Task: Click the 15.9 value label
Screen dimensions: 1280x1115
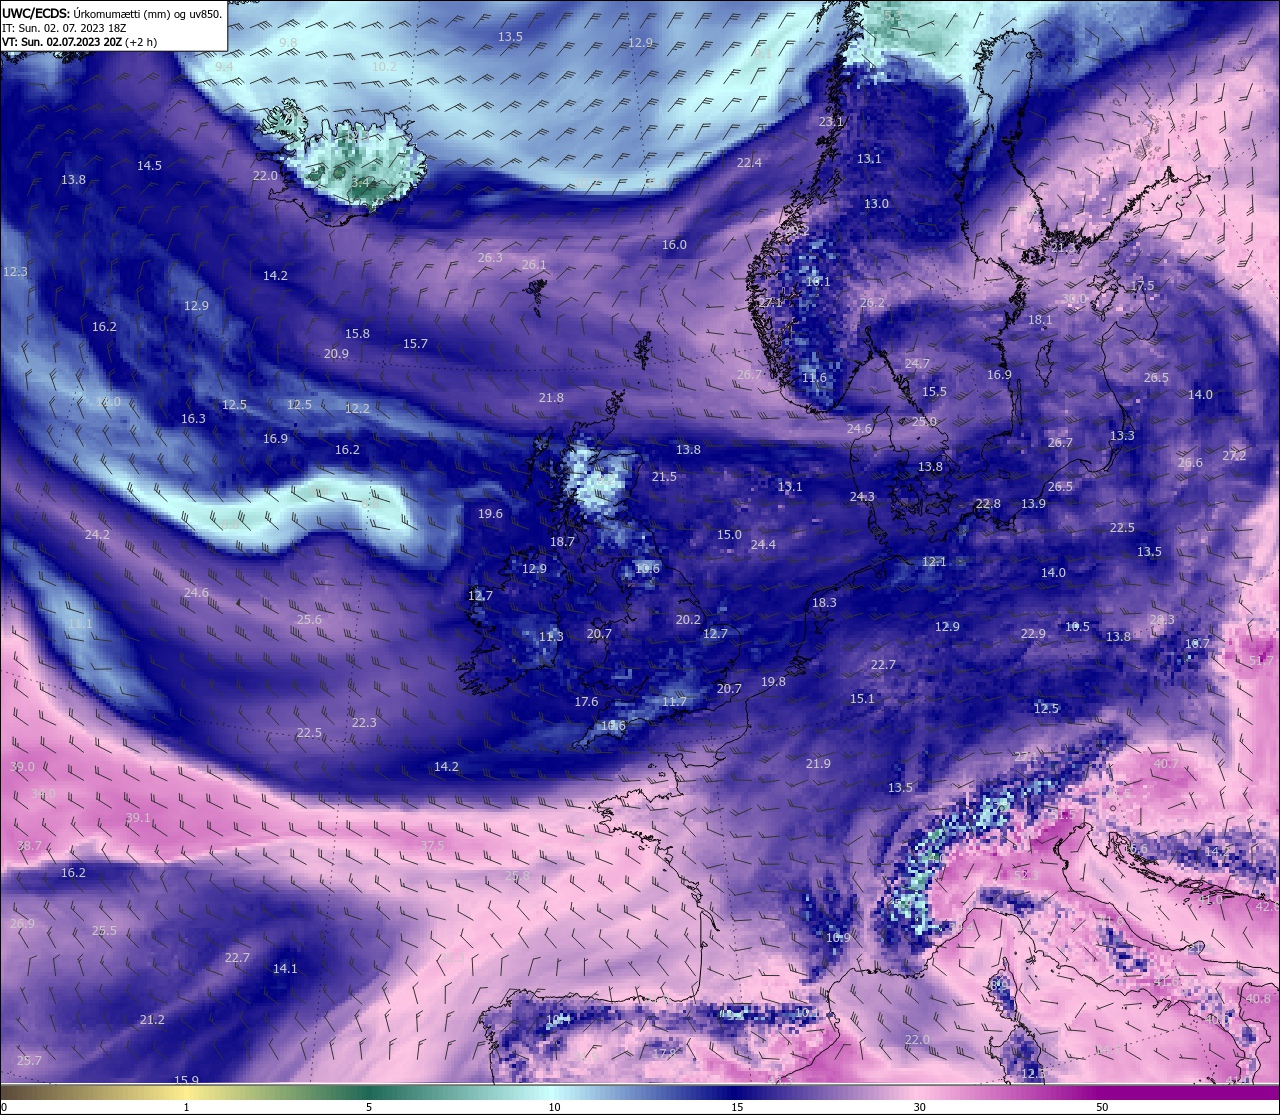Action: point(186,1081)
